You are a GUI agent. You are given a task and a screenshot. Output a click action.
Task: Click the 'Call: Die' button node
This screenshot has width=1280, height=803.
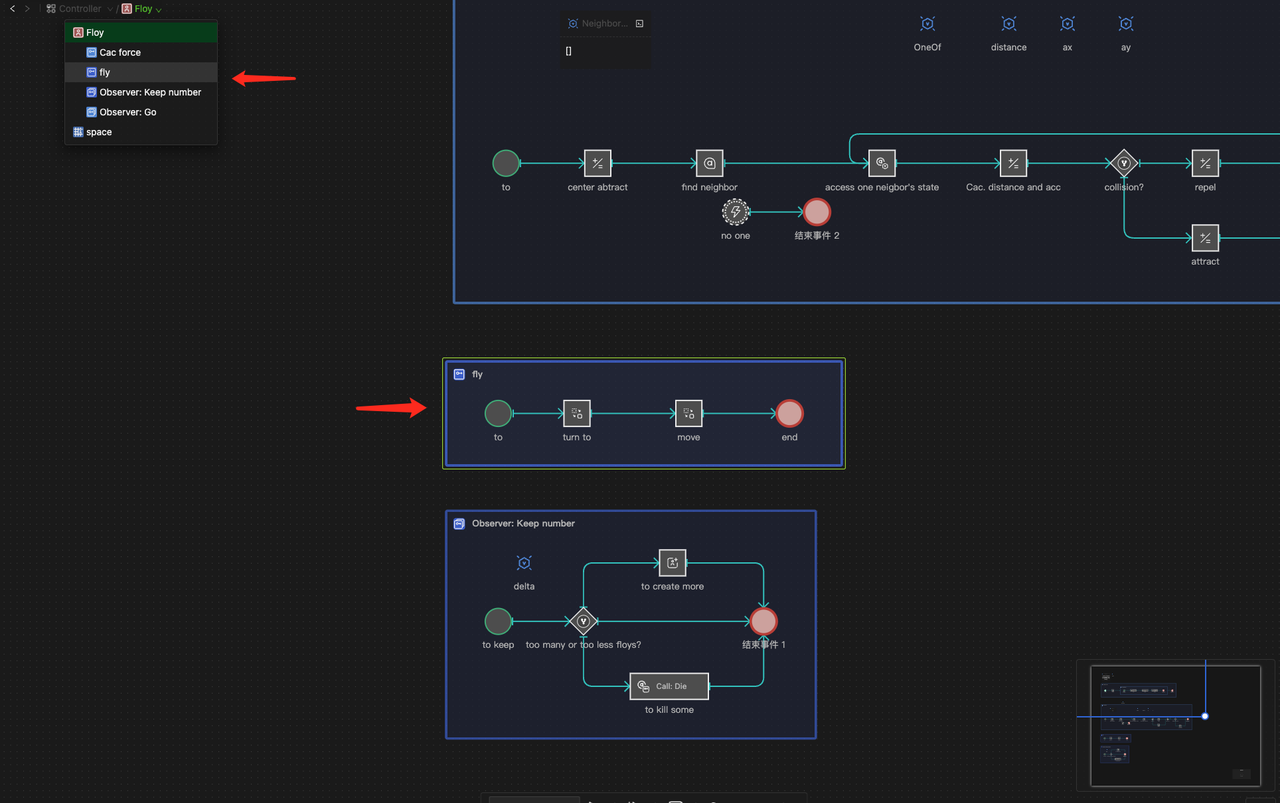pos(669,686)
